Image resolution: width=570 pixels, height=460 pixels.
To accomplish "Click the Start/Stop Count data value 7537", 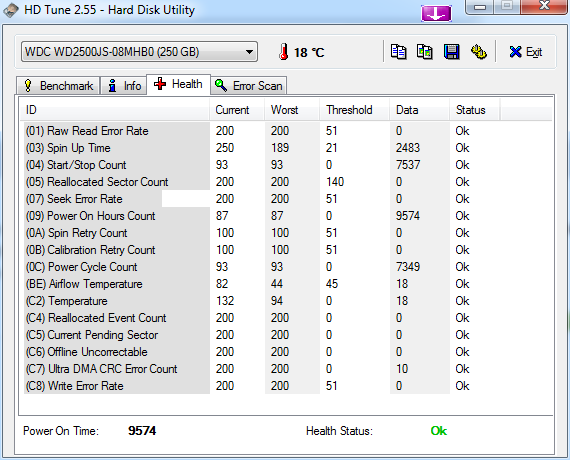I will (408, 165).
